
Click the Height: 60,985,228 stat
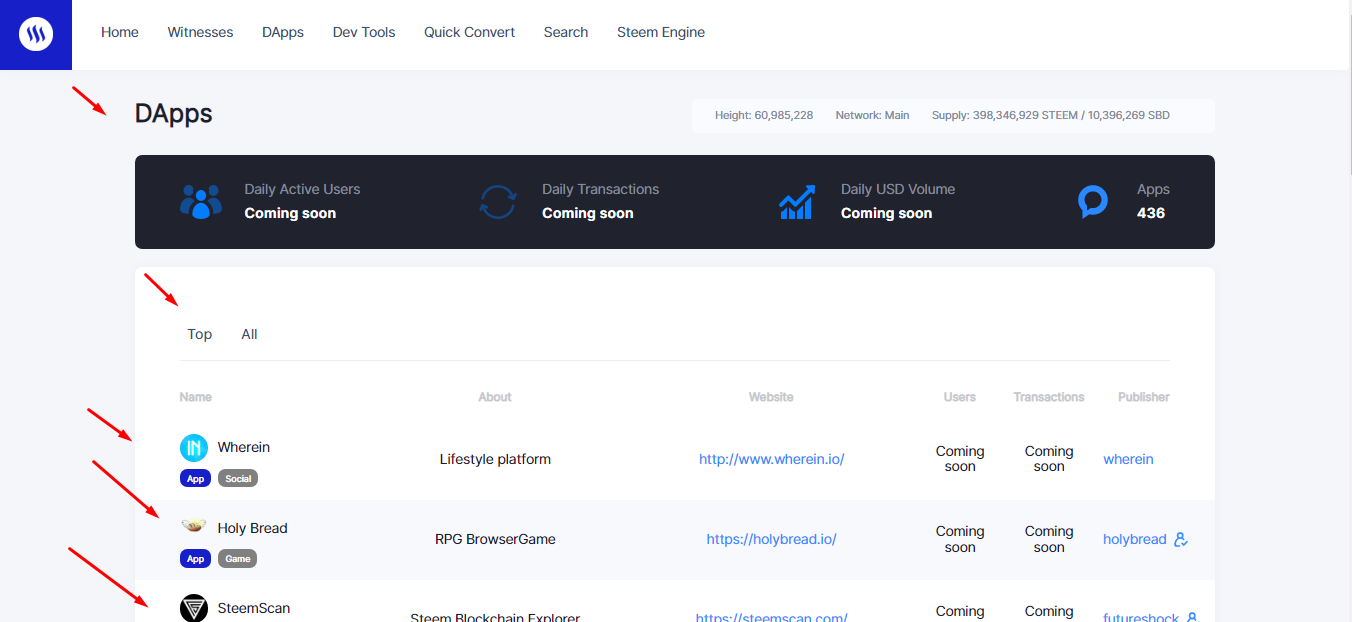(x=764, y=115)
